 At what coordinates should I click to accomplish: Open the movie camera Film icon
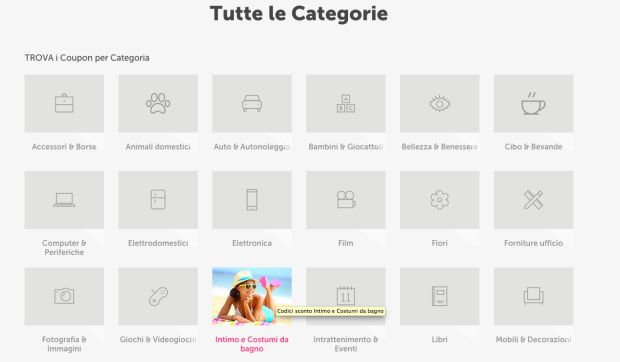(346, 200)
